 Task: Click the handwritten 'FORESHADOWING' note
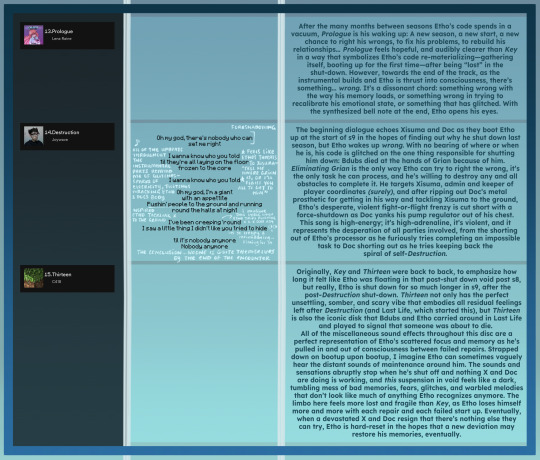253,127
